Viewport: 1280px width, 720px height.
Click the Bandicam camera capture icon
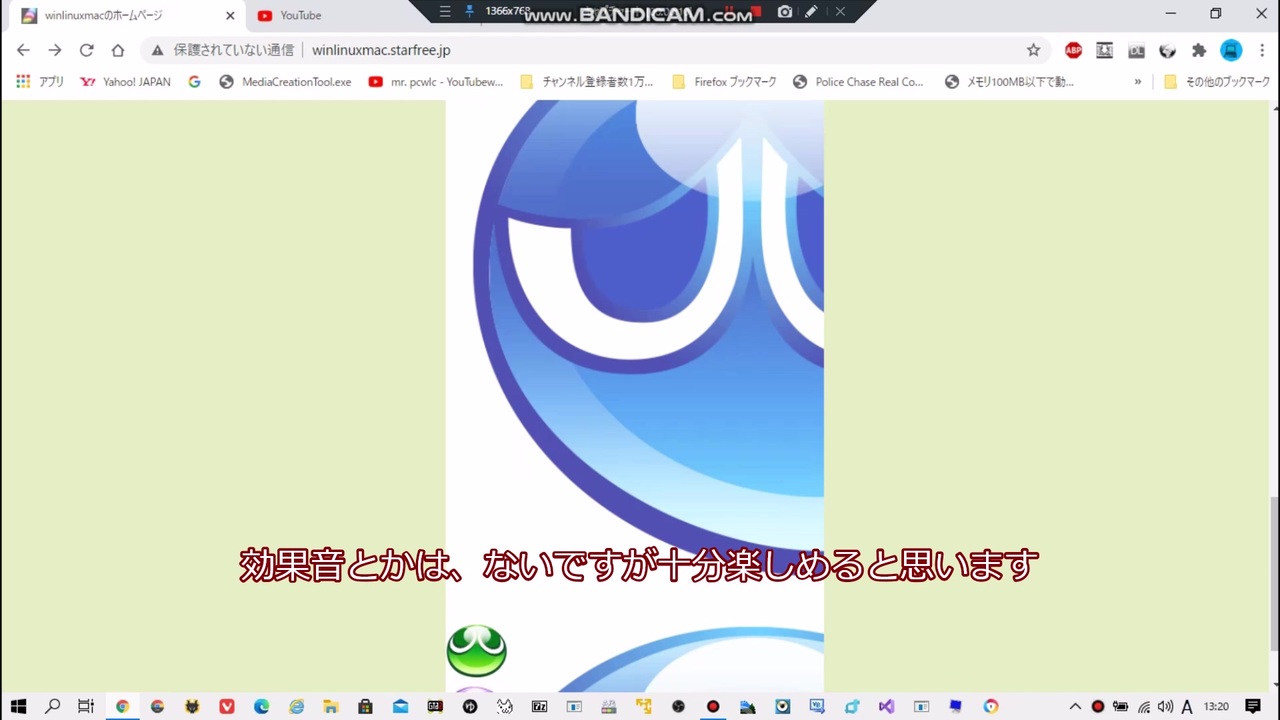[x=785, y=12]
